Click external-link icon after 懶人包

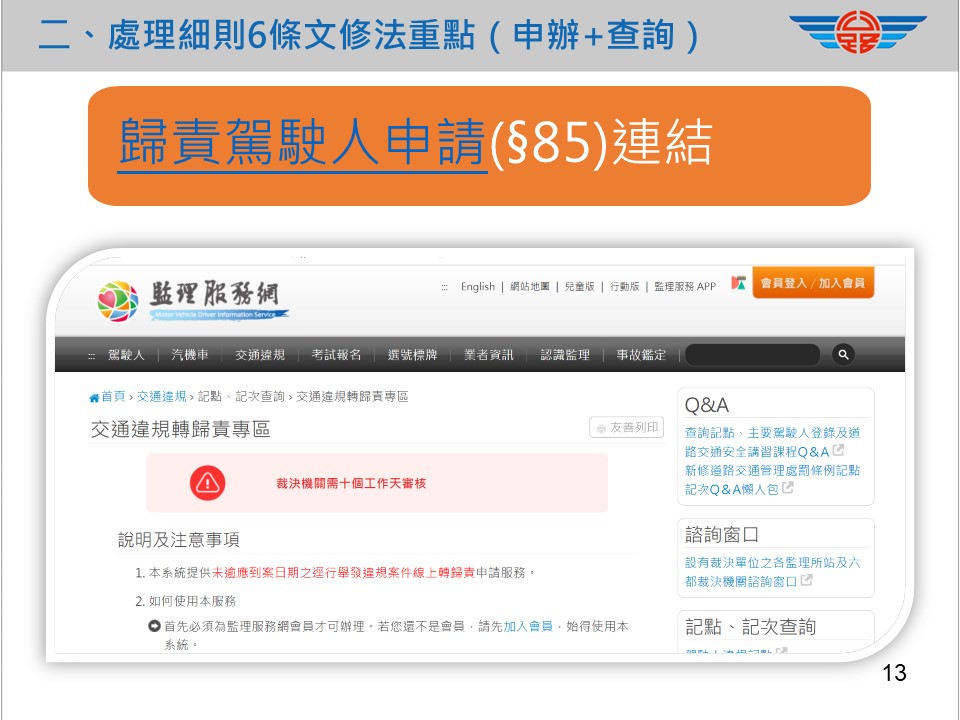coord(788,489)
